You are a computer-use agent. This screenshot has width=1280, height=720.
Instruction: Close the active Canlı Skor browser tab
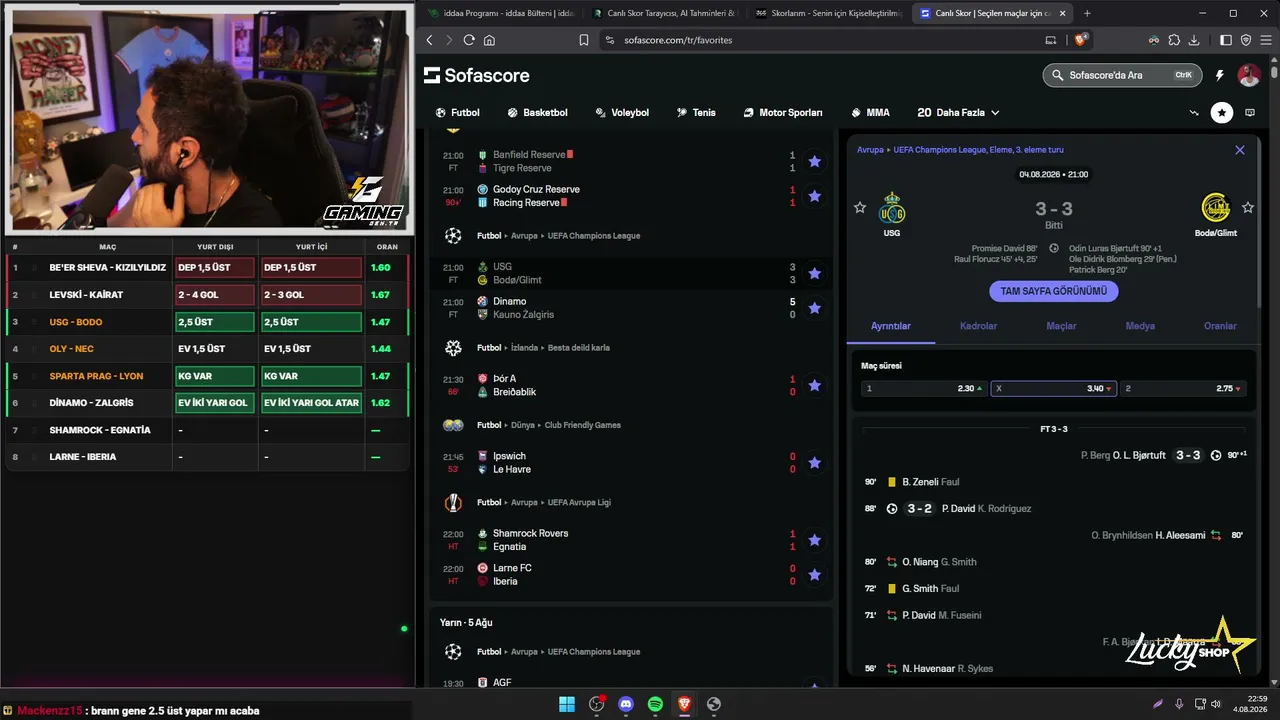coord(1062,13)
